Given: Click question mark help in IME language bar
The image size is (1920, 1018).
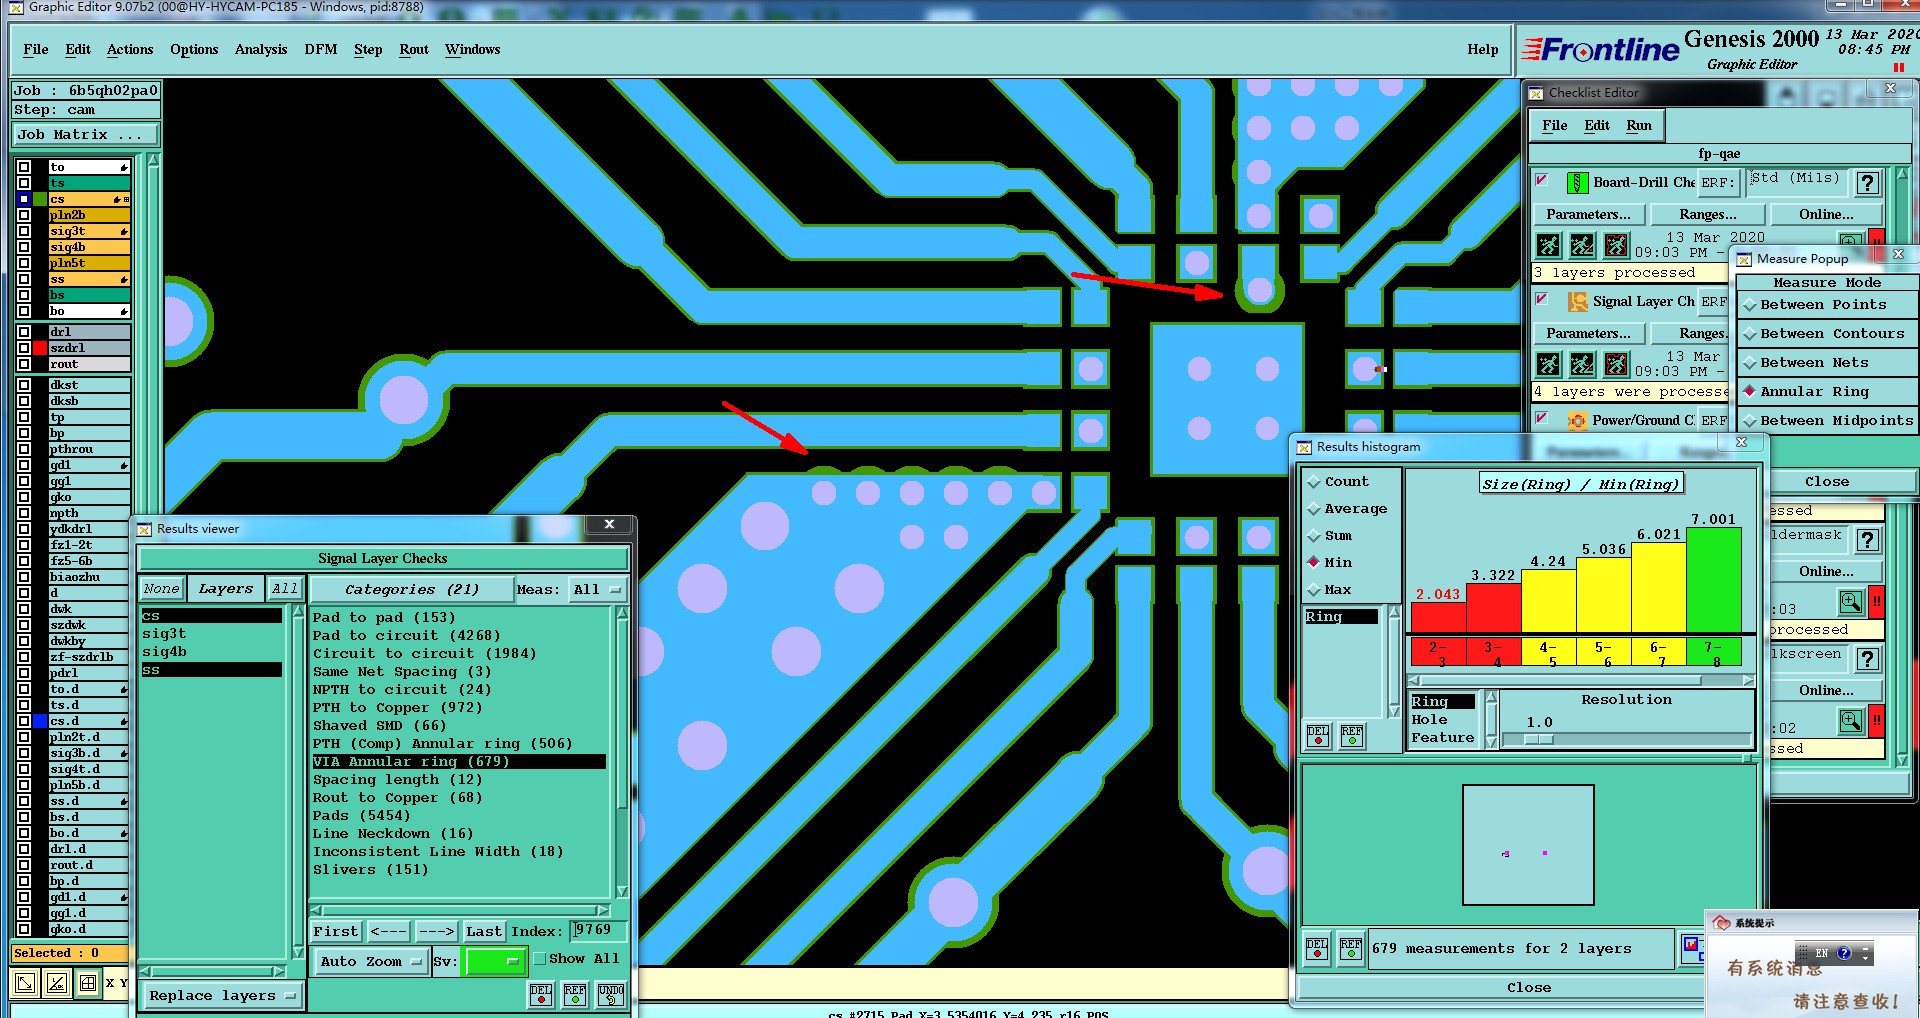Looking at the screenshot, I should [1844, 953].
